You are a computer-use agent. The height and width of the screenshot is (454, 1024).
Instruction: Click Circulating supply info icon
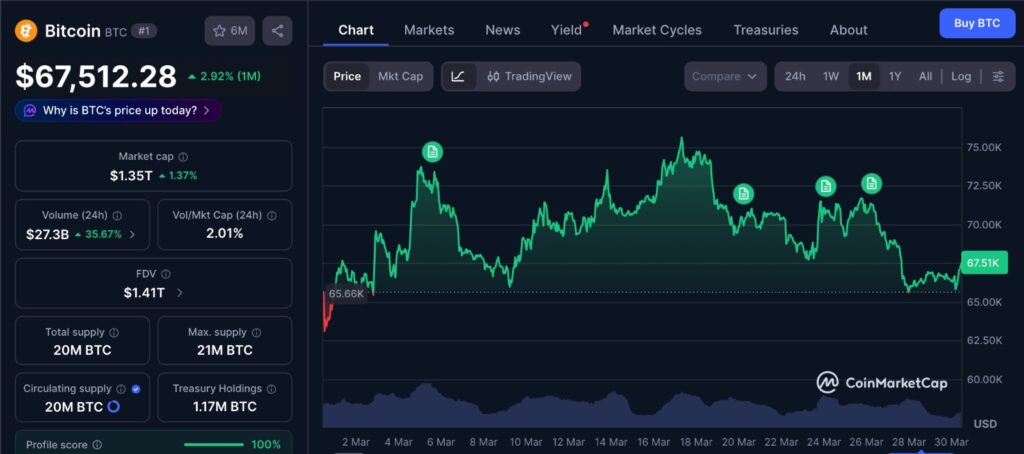[121, 389]
